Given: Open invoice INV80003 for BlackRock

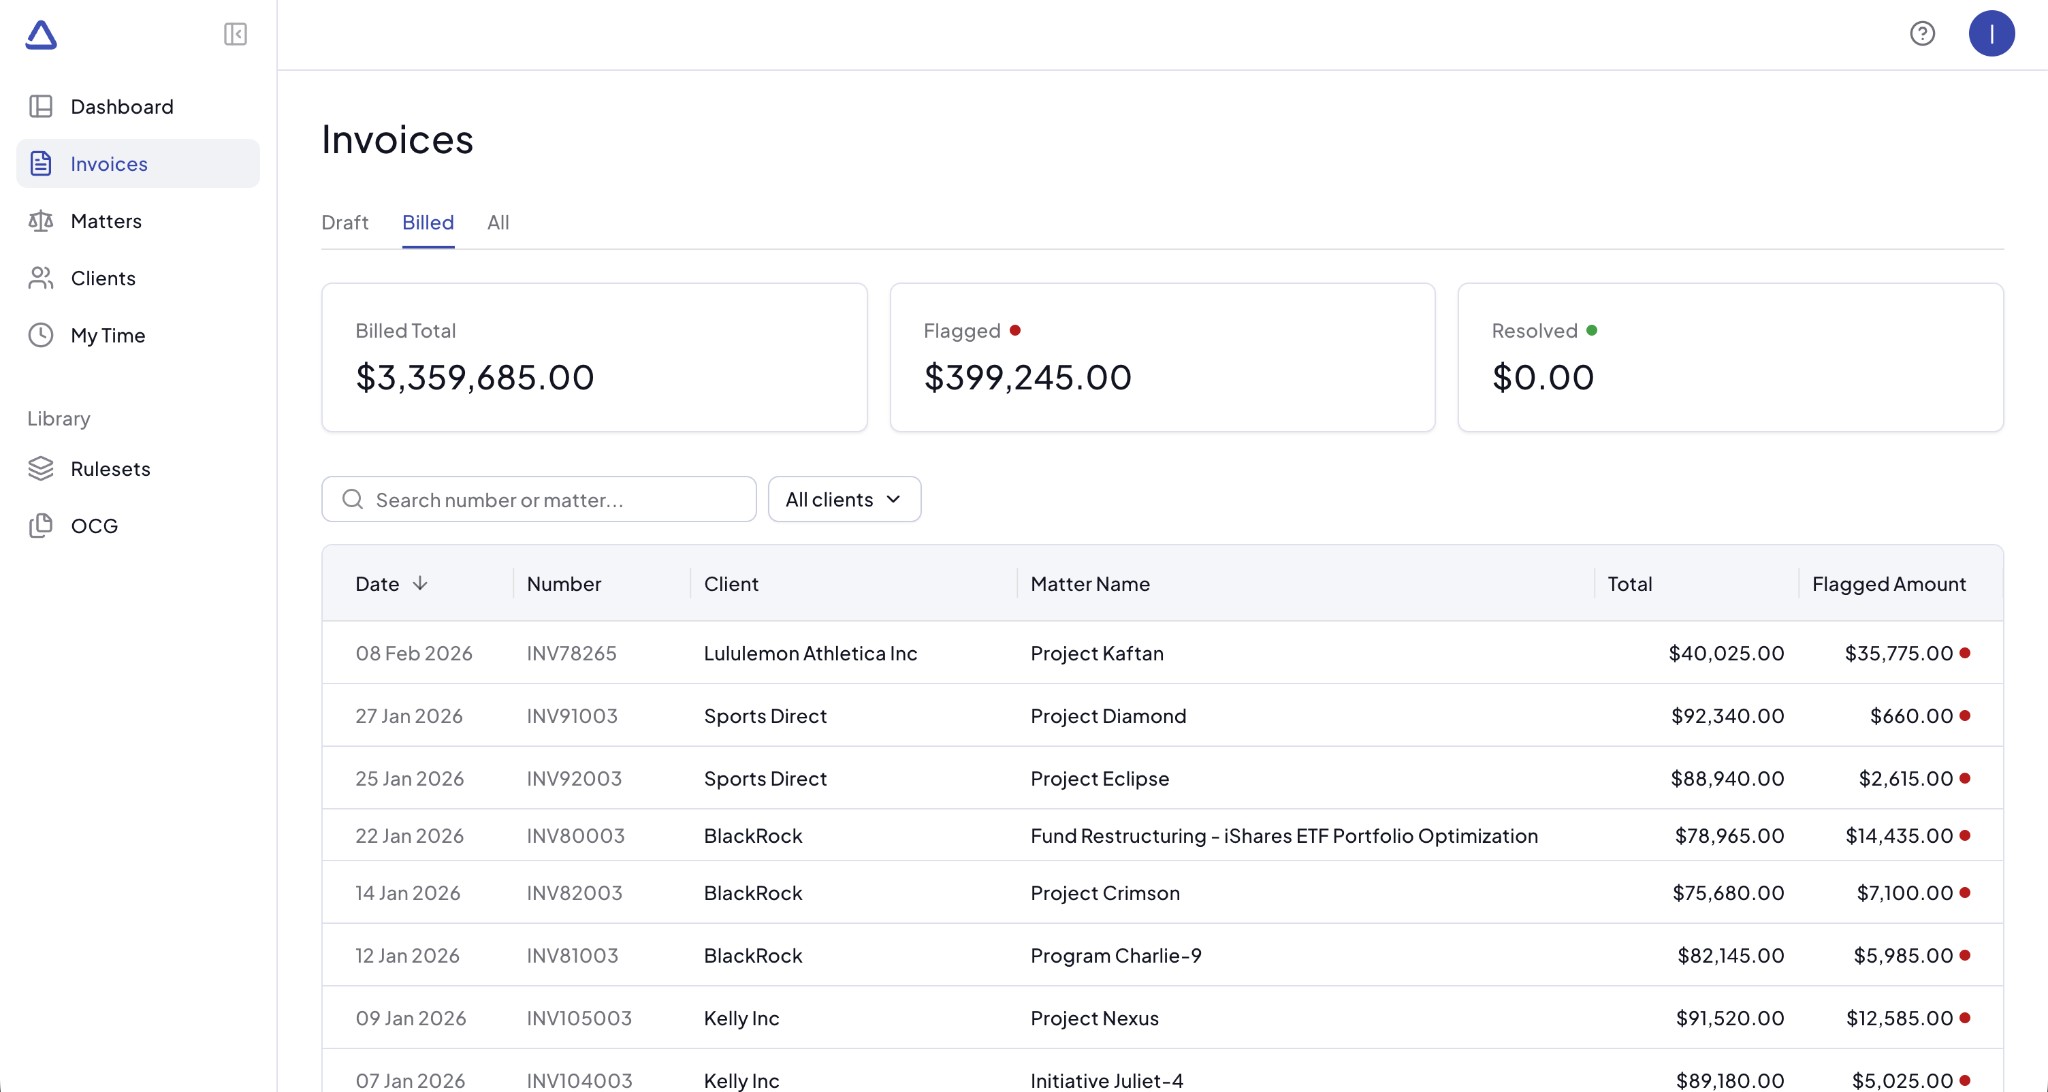Looking at the screenshot, I should click(x=1100, y=835).
